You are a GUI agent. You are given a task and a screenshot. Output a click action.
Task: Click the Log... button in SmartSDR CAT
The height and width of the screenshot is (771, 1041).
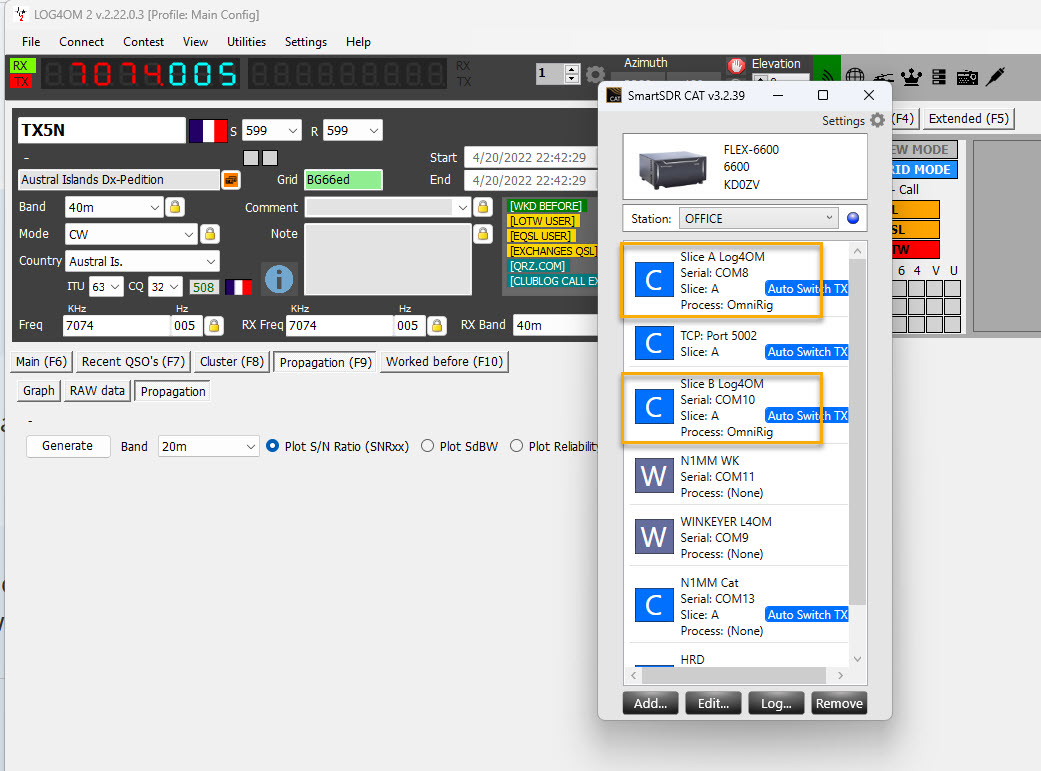point(776,703)
